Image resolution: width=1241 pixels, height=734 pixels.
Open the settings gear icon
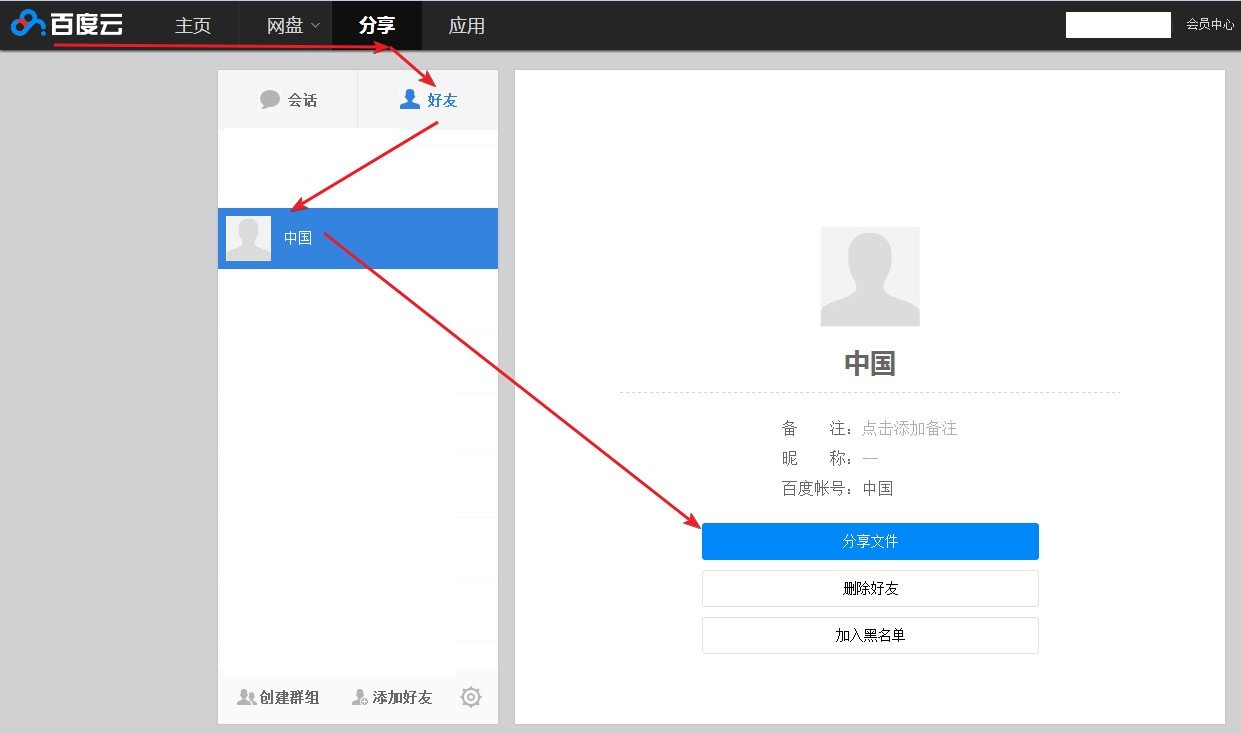(x=470, y=697)
